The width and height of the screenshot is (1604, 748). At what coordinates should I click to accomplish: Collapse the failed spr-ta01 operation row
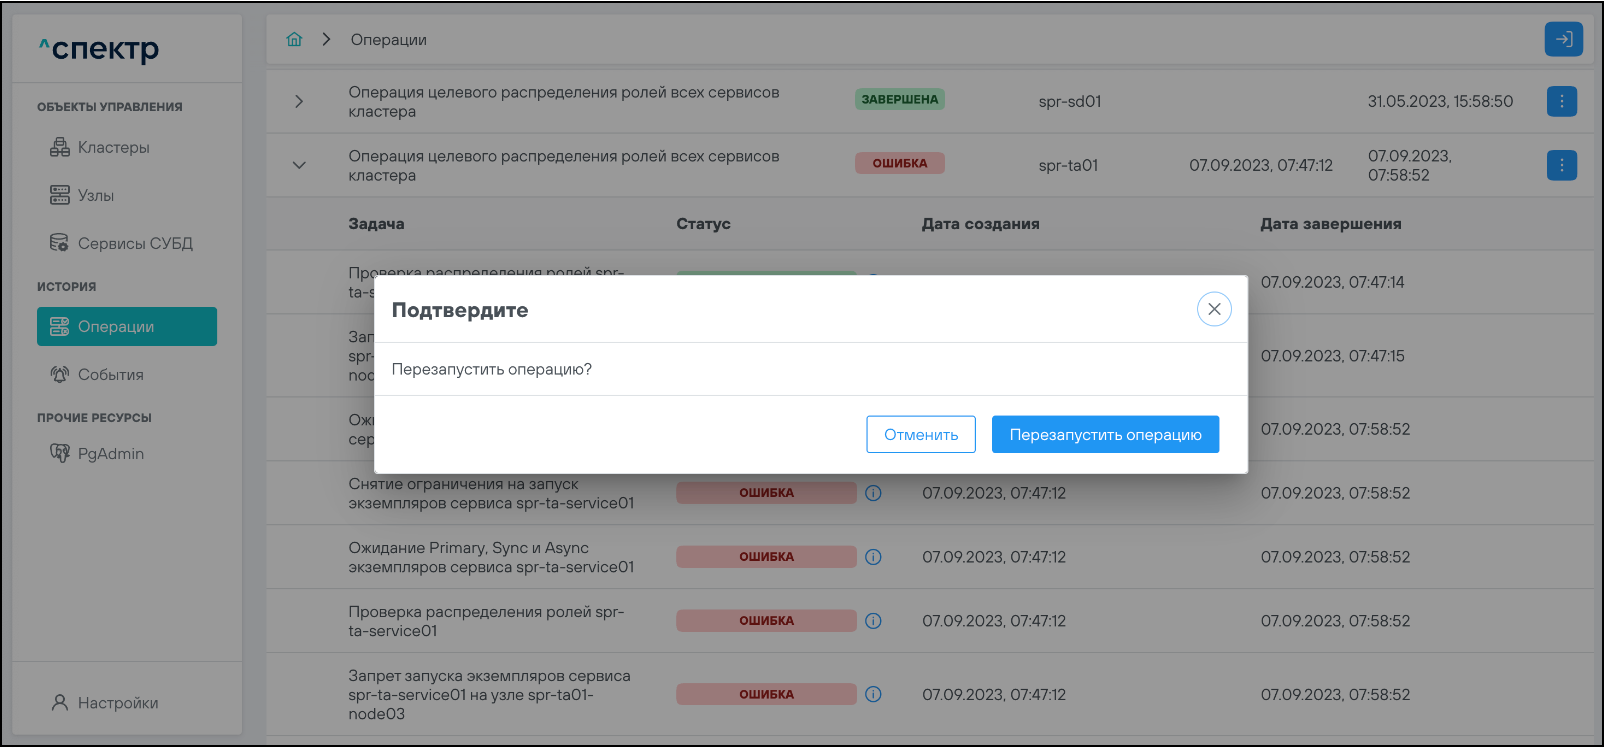point(299,165)
